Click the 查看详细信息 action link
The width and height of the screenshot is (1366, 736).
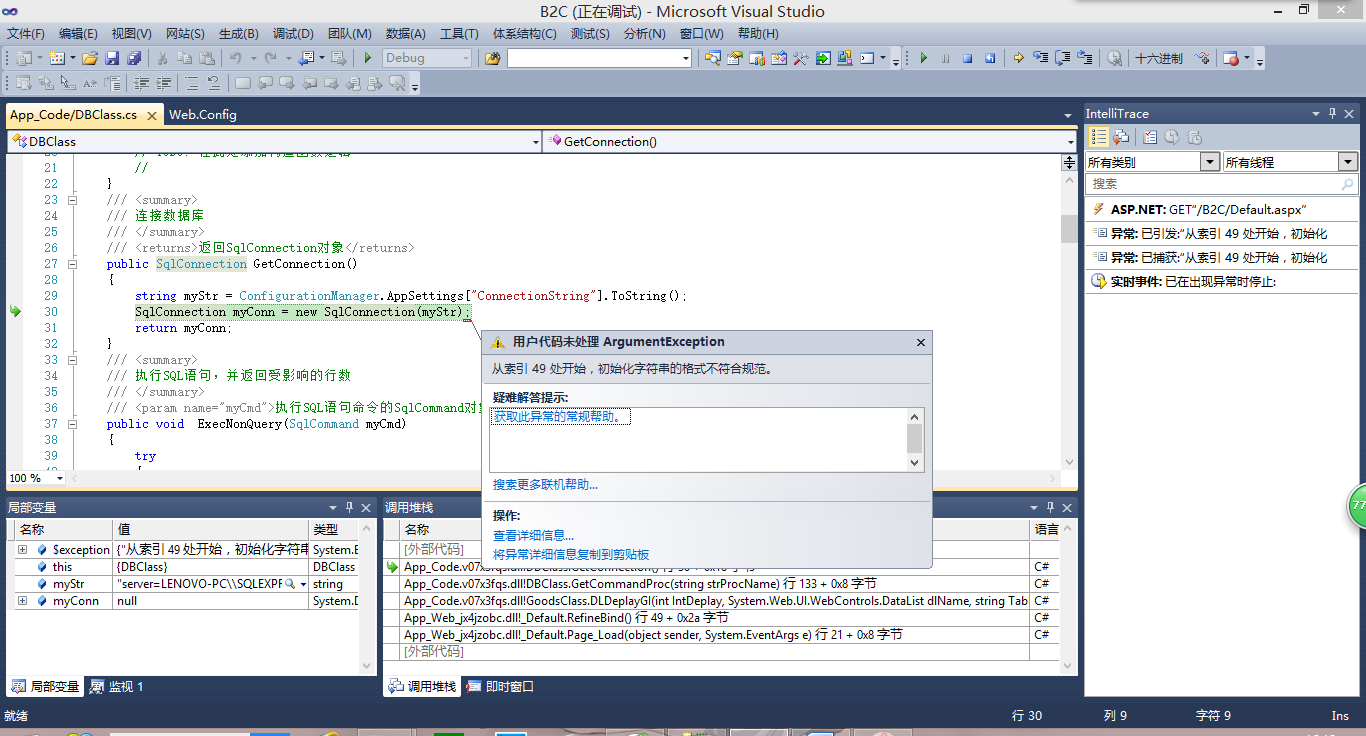click(x=533, y=536)
